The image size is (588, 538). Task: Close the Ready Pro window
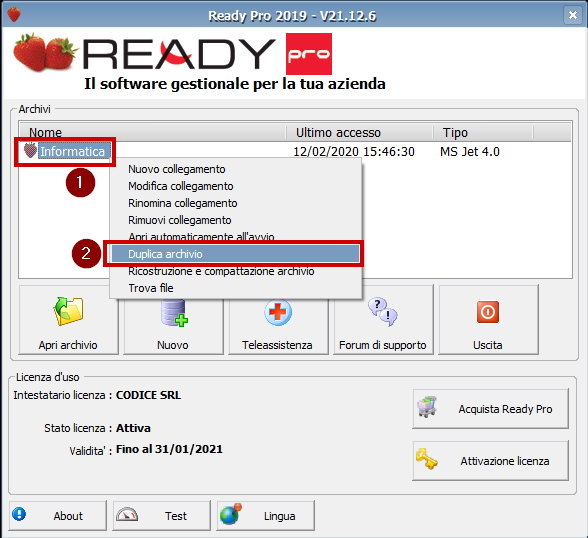tap(573, 15)
